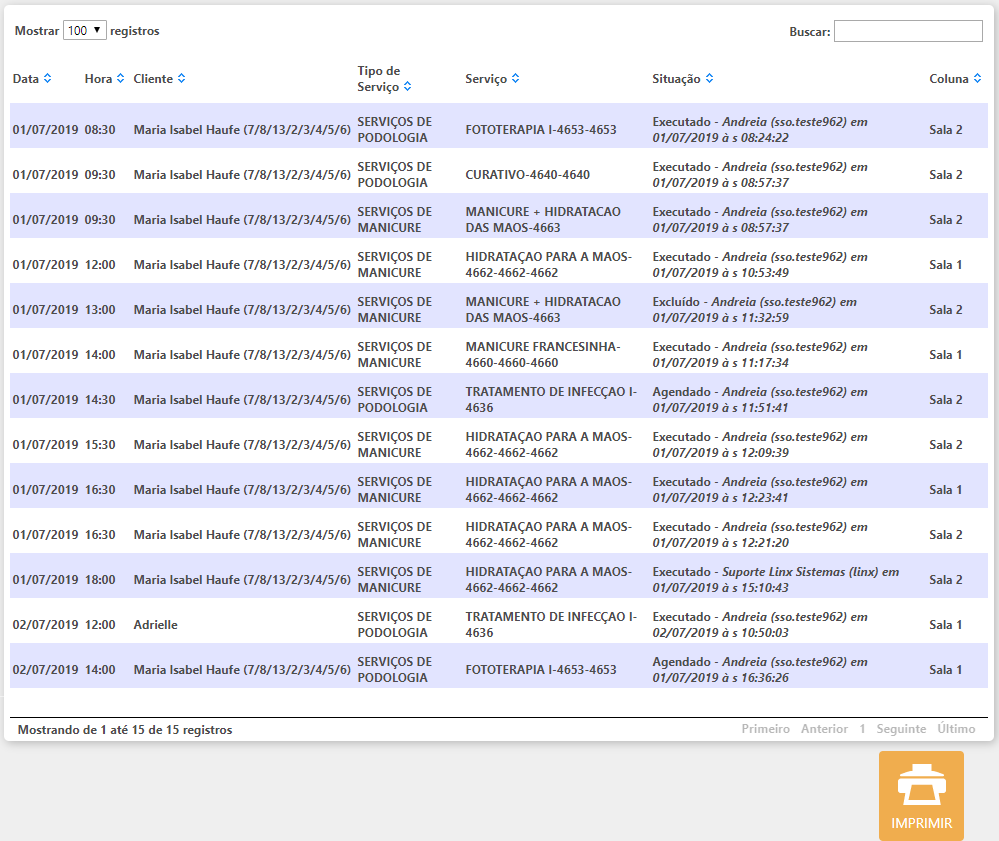
Task: Click Executado status at 12:21:20
Action: (759, 535)
